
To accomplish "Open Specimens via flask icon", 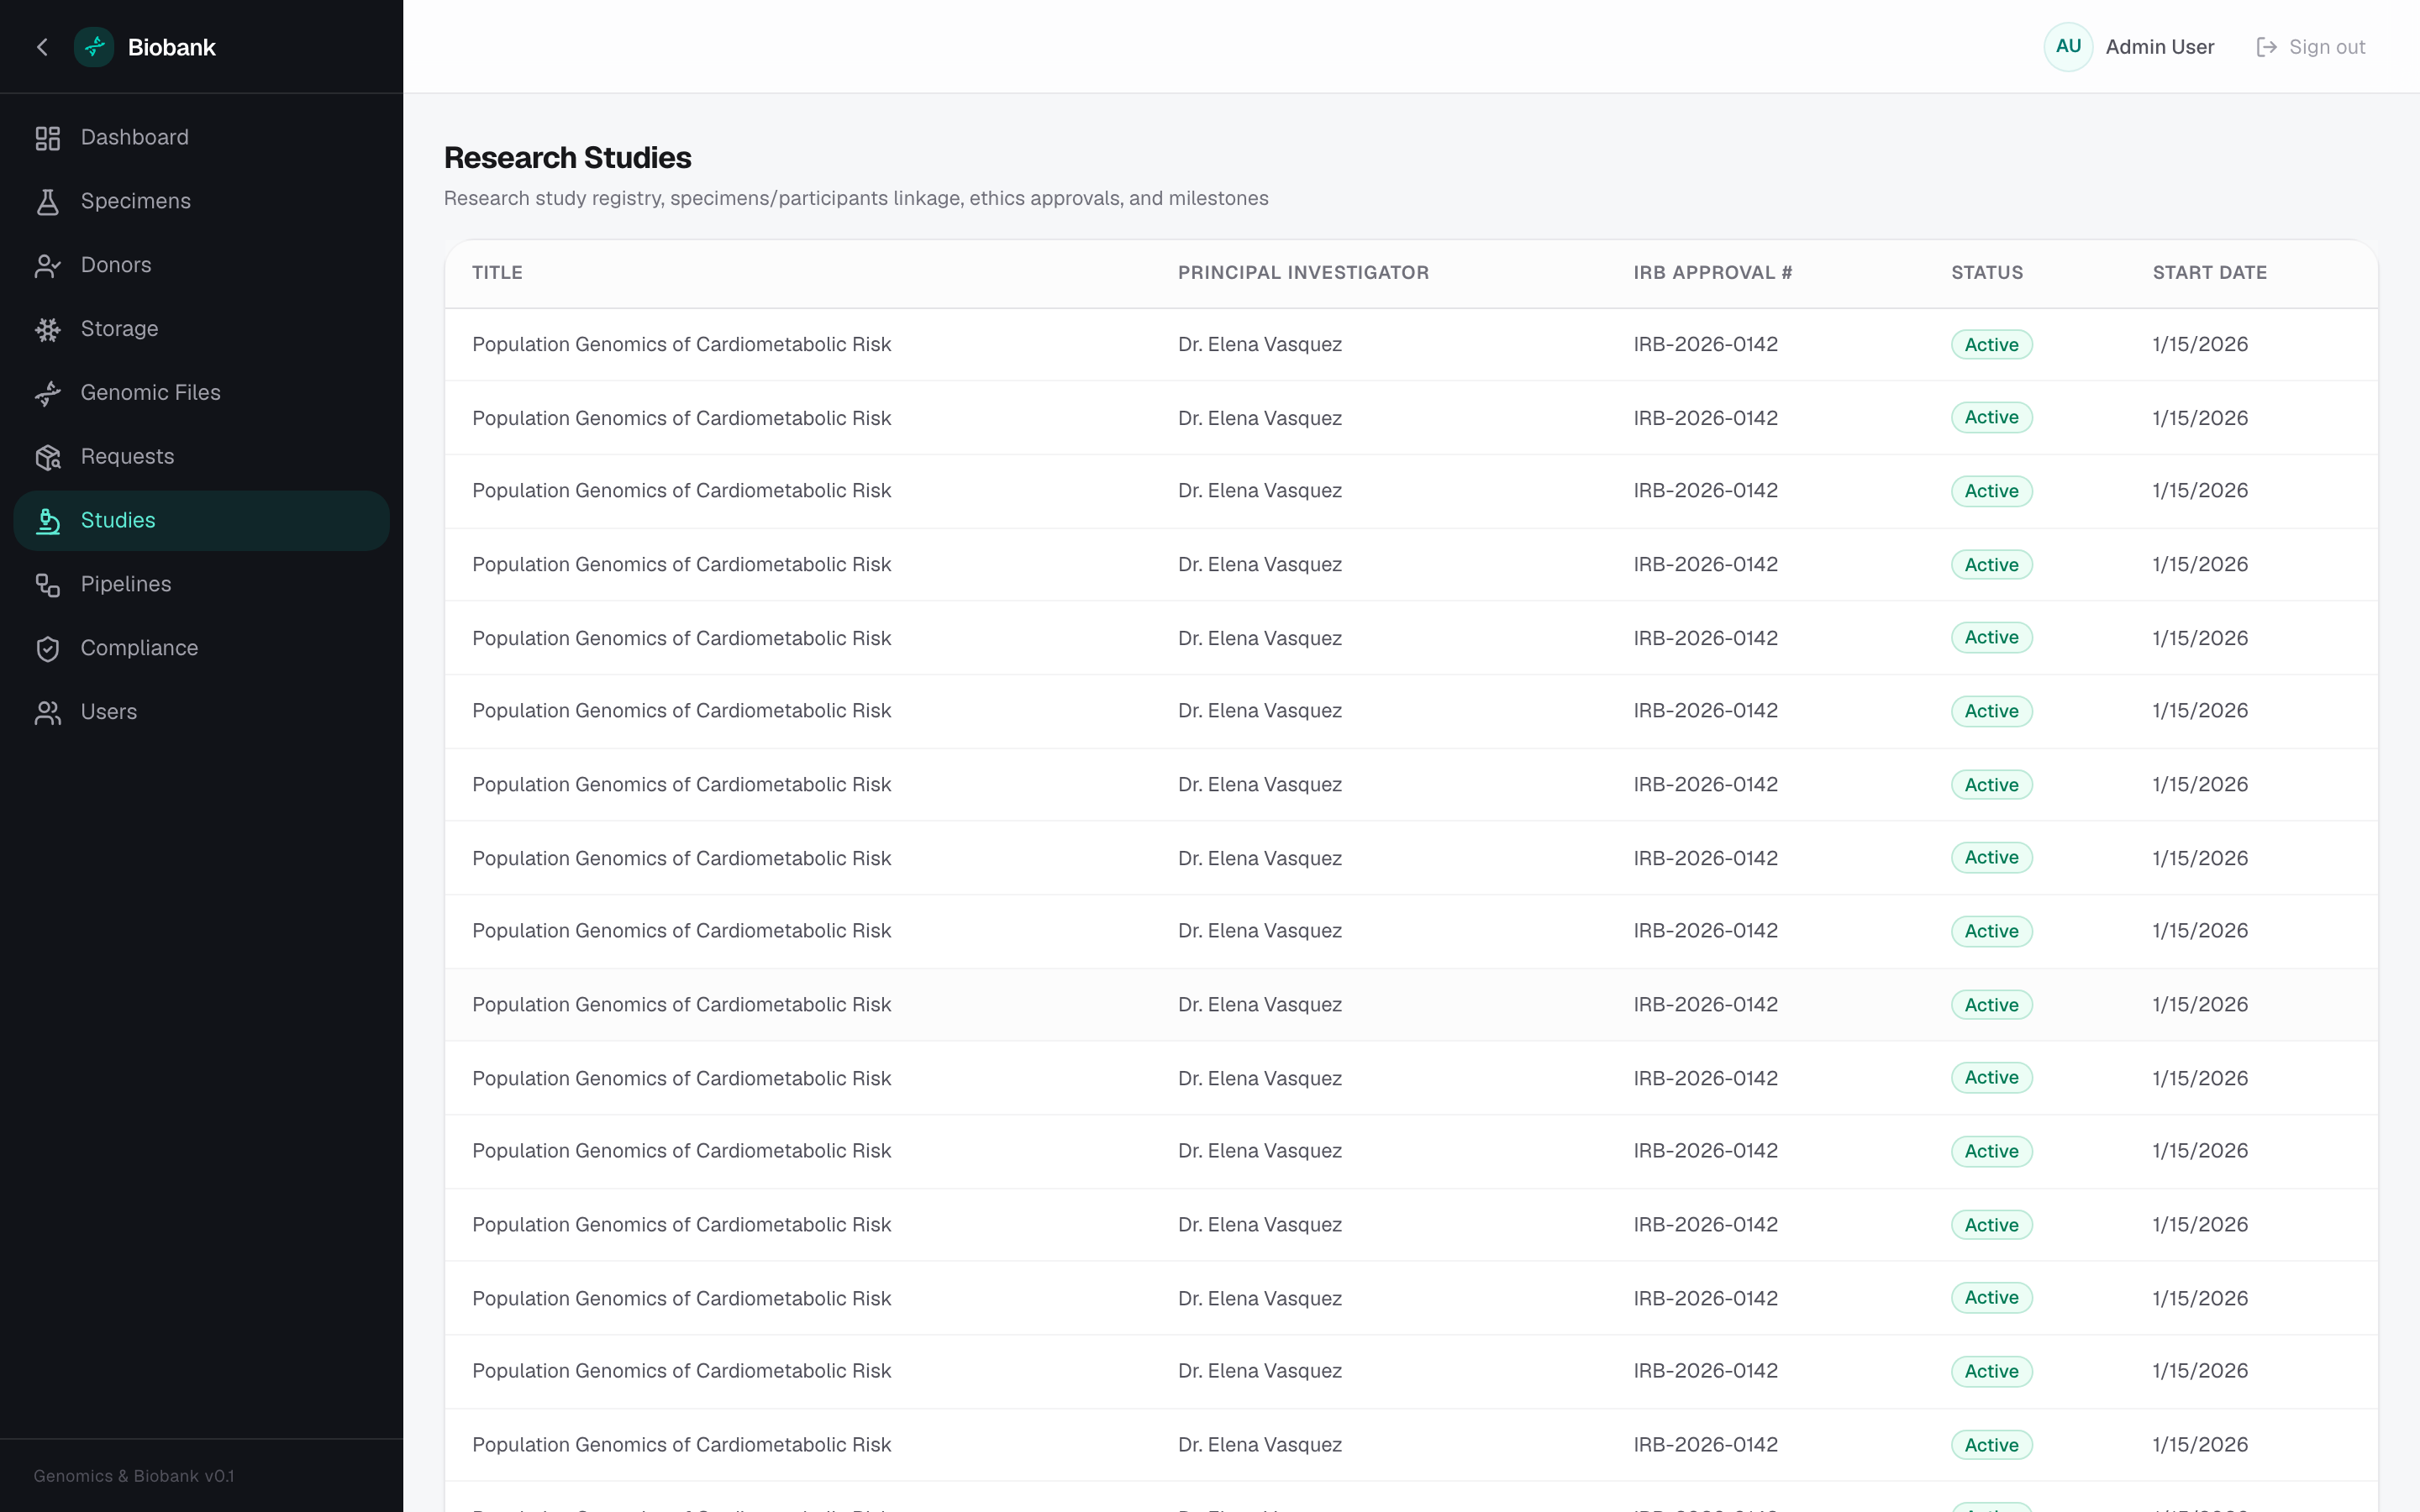I will pyautogui.click(x=47, y=202).
